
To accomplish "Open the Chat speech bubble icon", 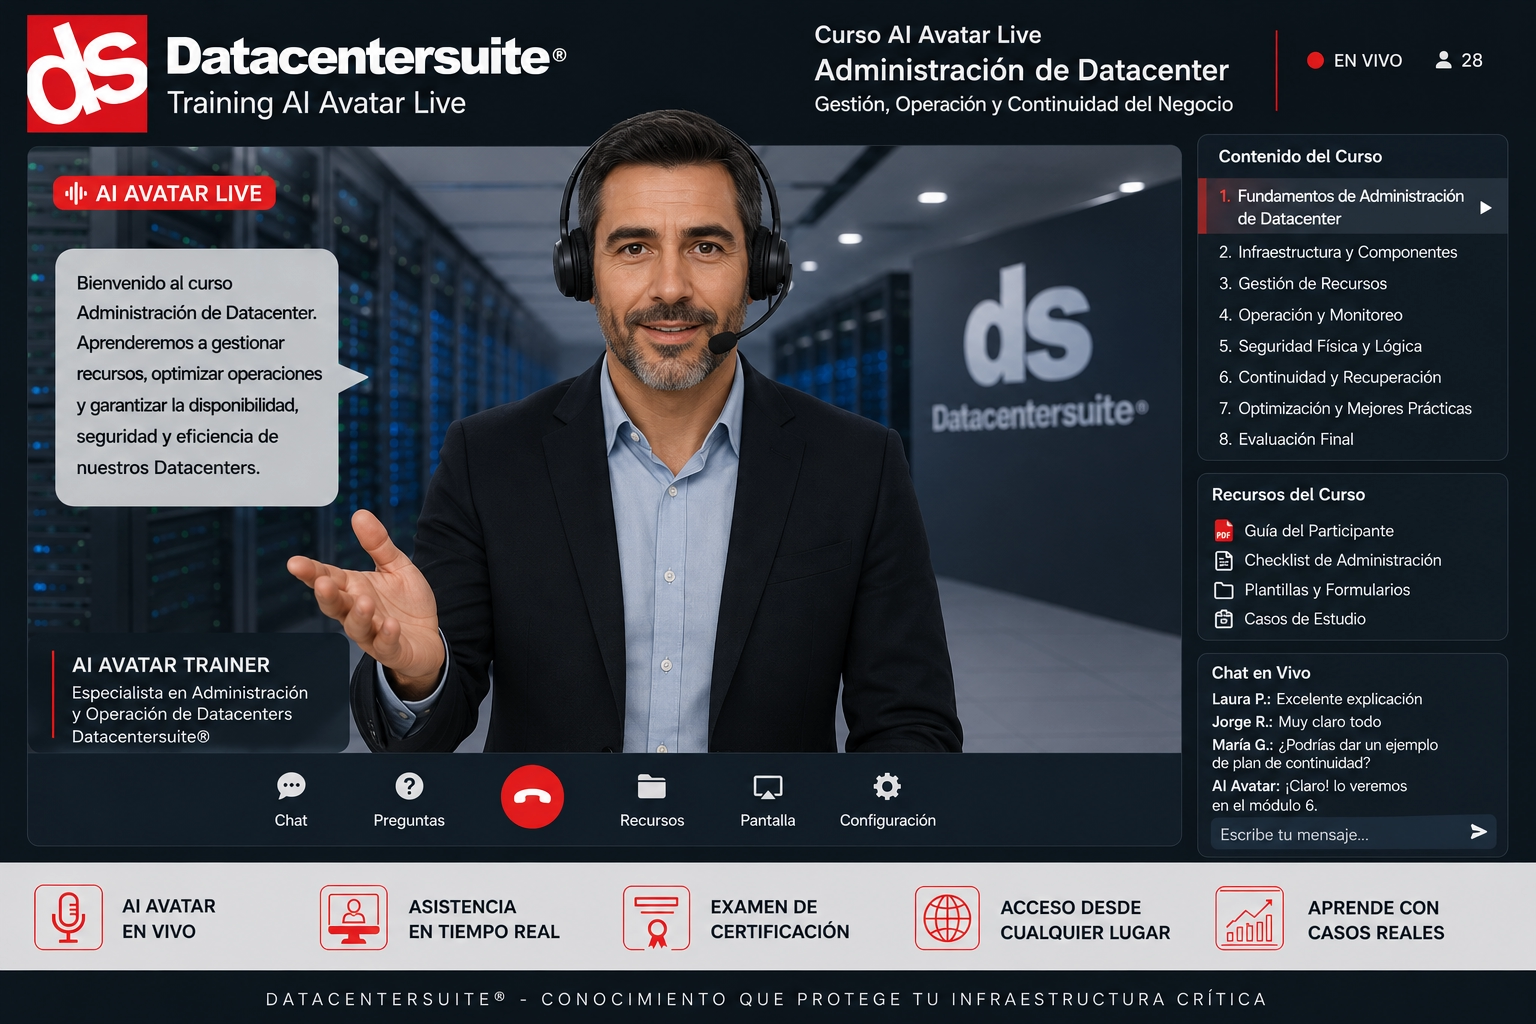I will click(291, 786).
